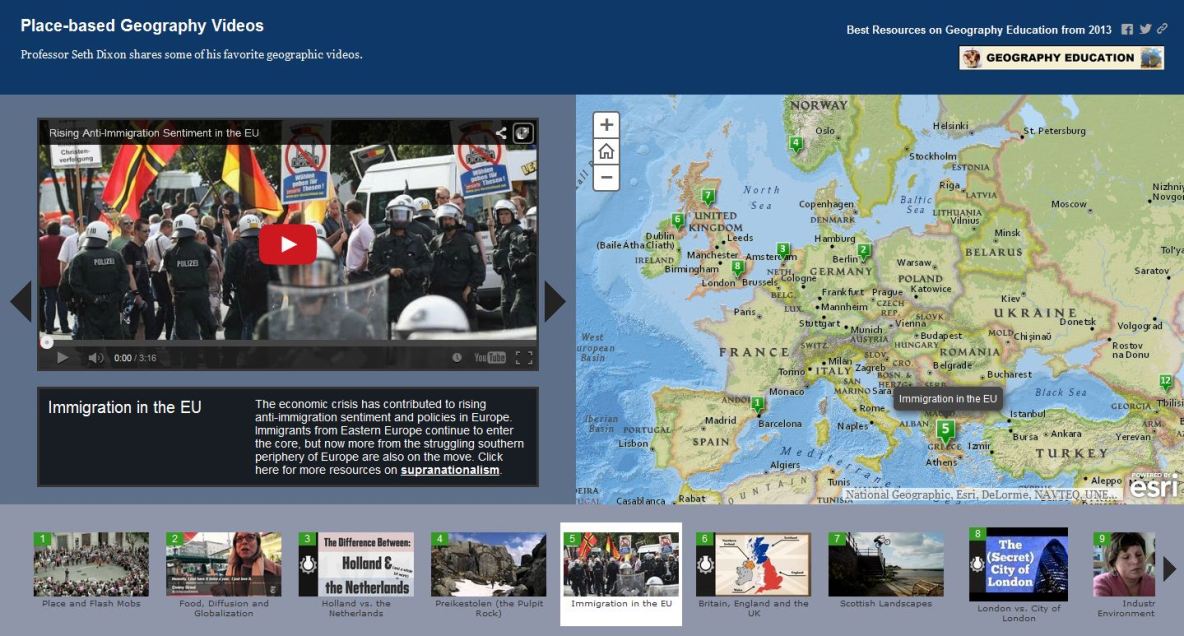The width and height of the screenshot is (1184, 636).
Task: Open the share icon on the video title bar
Action: point(501,132)
